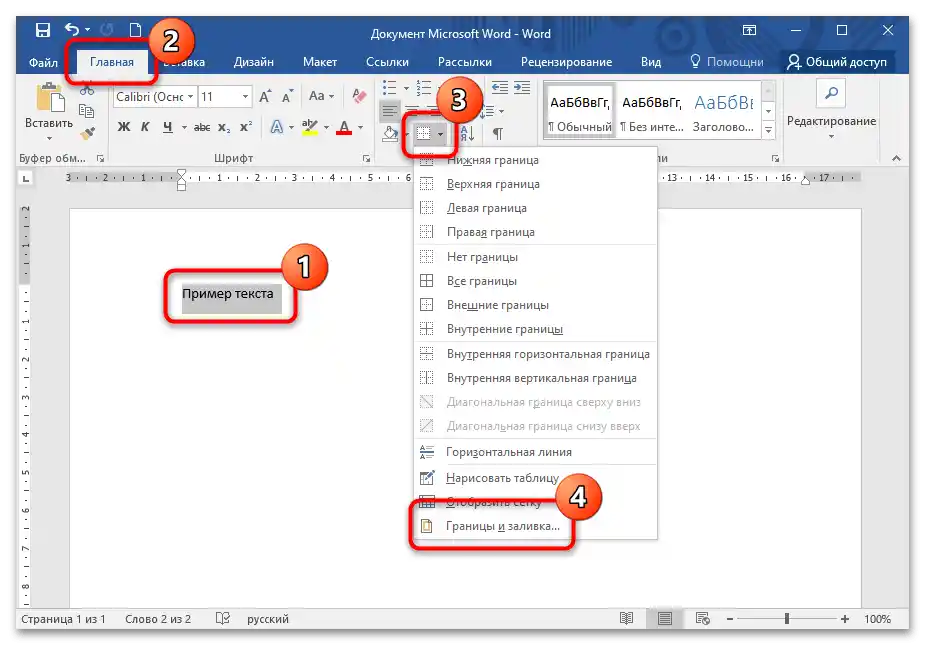Open the Font dialog launcher
925x645 pixels.
(x=366, y=158)
